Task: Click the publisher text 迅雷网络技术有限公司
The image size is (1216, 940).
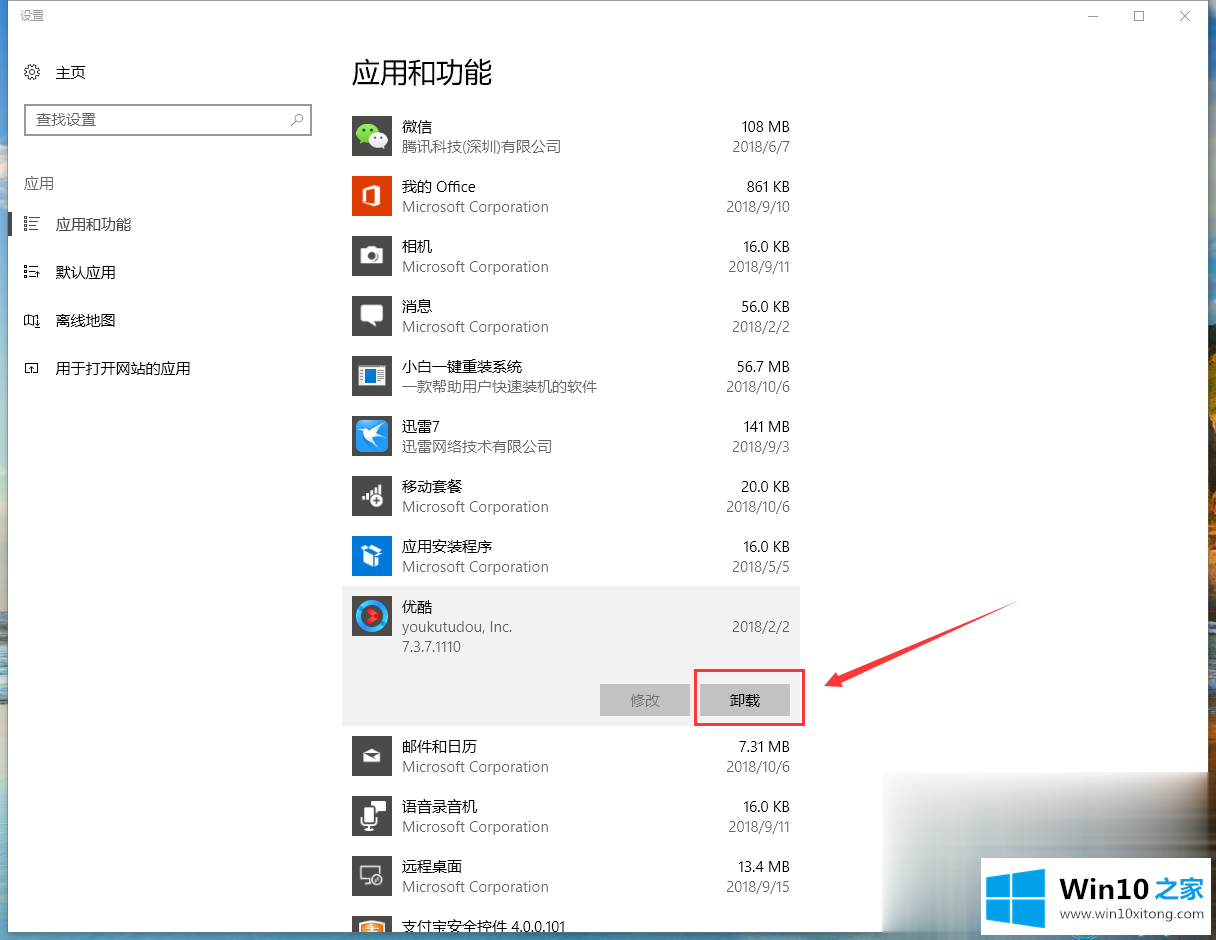Action: [x=477, y=446]
